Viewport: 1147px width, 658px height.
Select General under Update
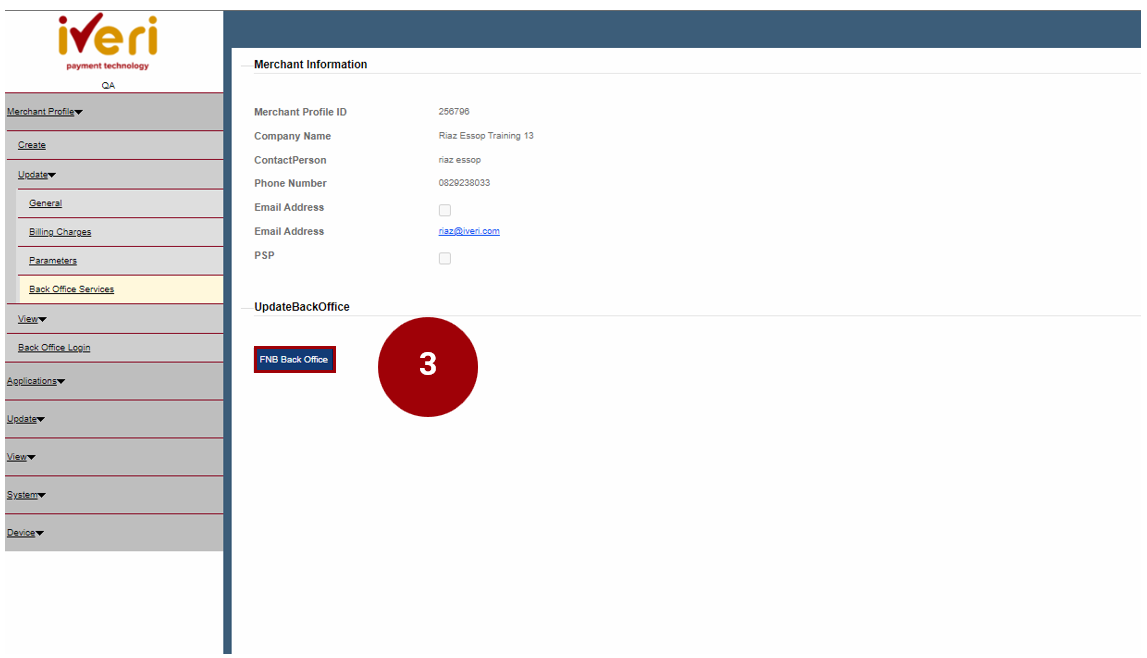[x=45, y=203]
